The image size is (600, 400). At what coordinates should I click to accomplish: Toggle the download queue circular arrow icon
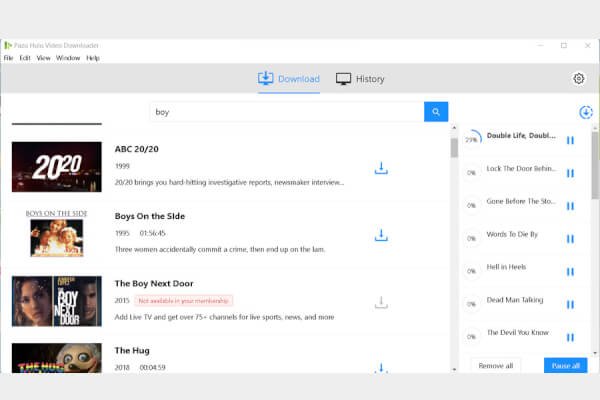[x=586, y=112]
